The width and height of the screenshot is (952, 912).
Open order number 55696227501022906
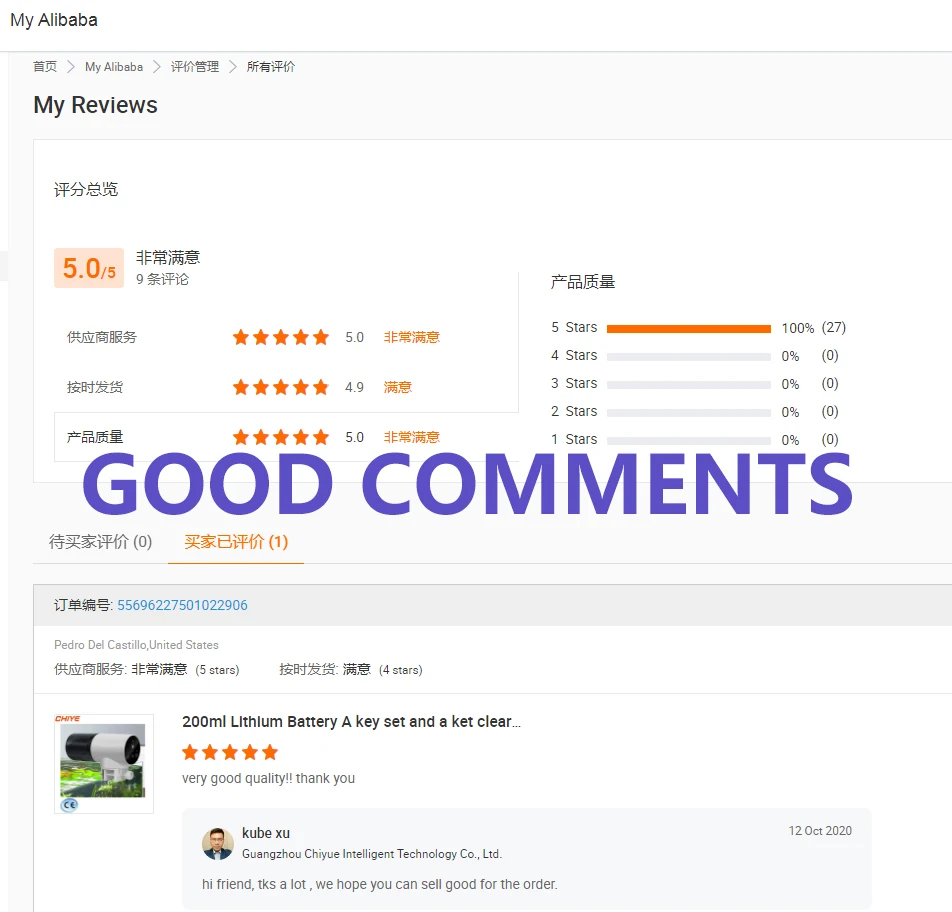[x=182, y=605]
